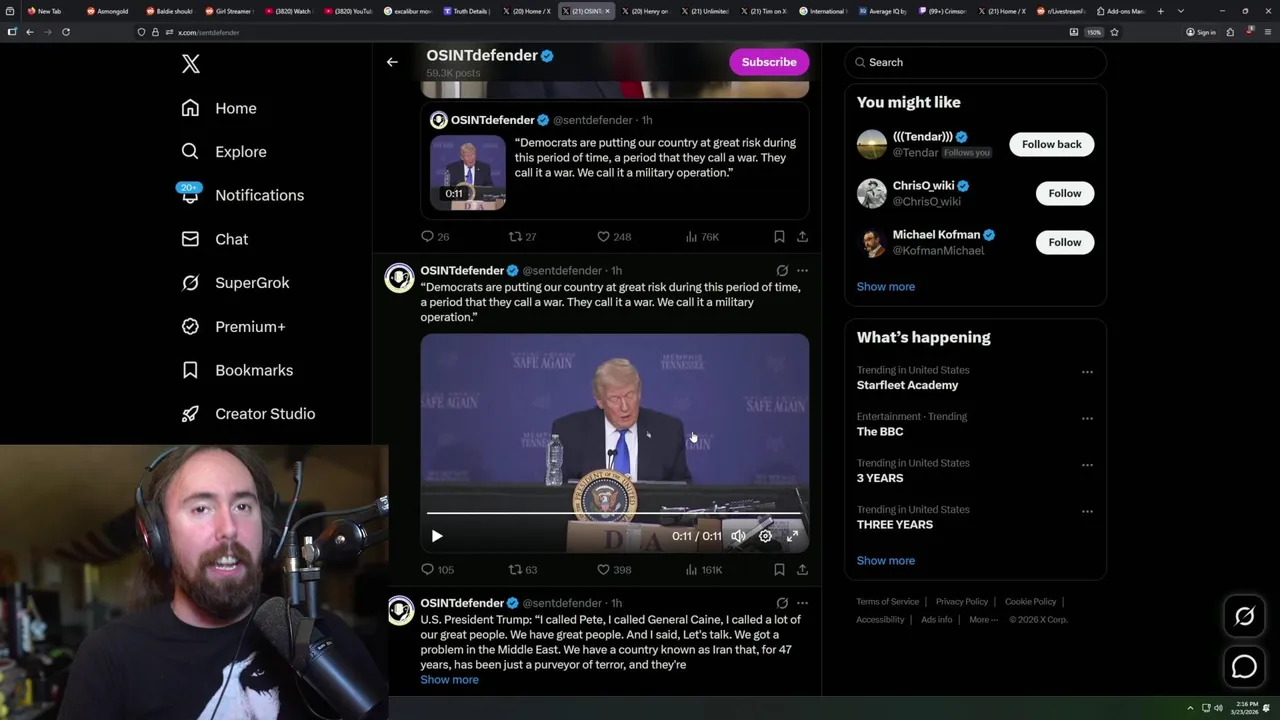The image size is (1280, 720).
Task: Open options for The BBC trend
Action: 1087,418
